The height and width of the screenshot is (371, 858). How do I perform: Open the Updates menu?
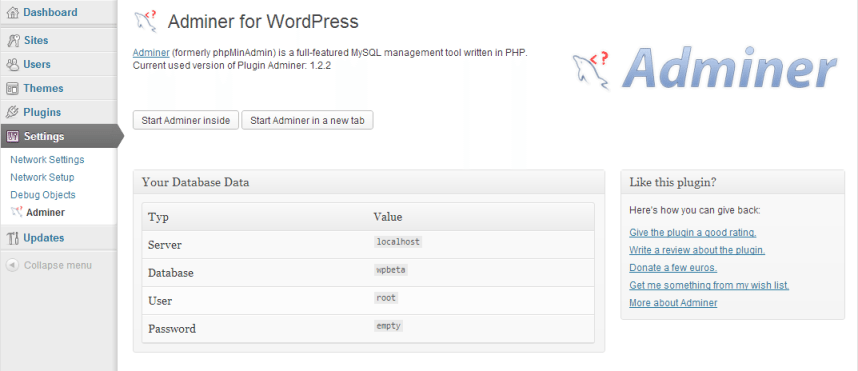pyautogui.click(x=44, y=238)
